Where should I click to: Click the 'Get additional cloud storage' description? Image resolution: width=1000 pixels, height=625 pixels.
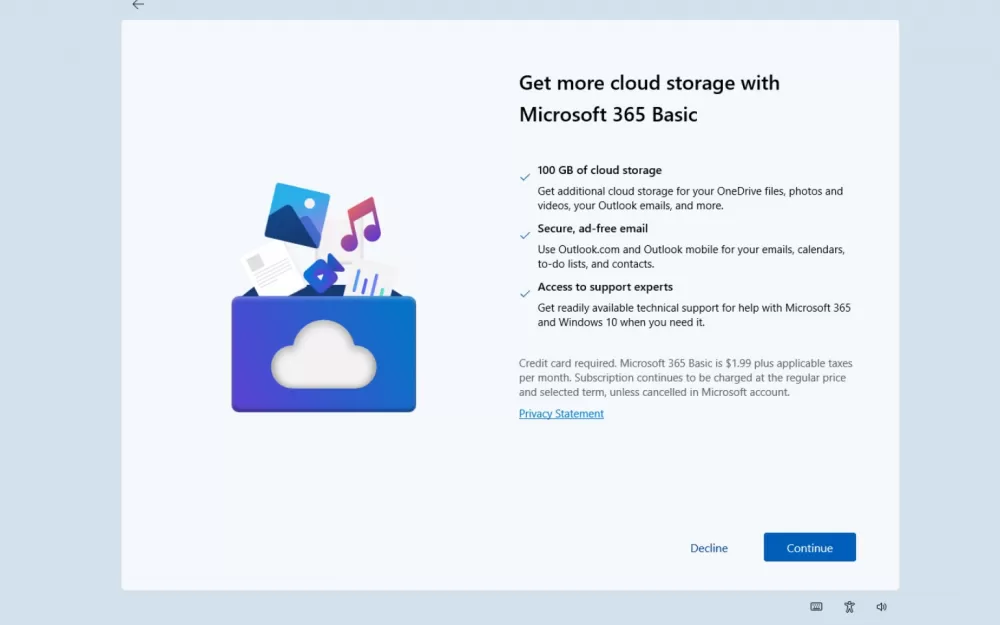pyautogui.click(x=690, y=198)
